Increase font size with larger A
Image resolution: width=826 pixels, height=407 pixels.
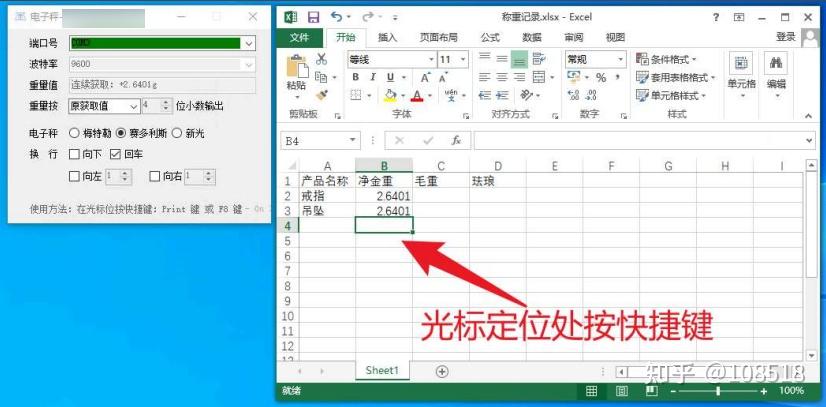[426, 77]
